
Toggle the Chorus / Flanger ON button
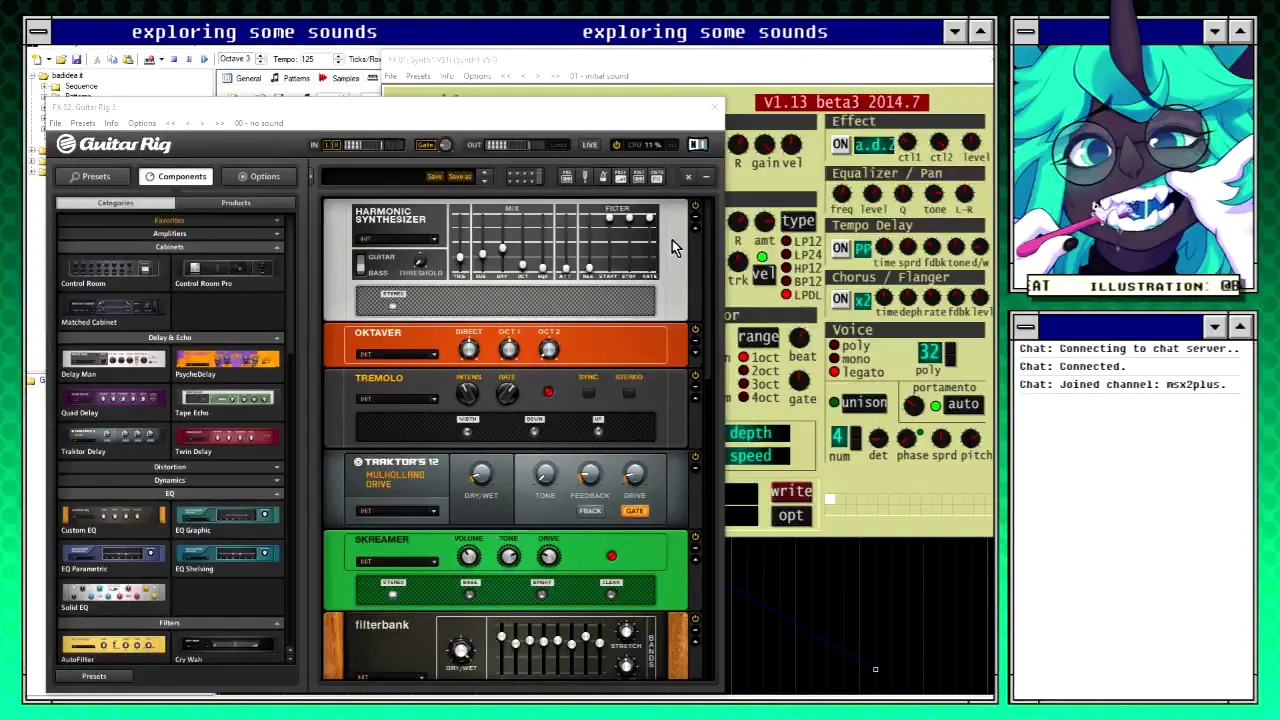tap(841, 299)
